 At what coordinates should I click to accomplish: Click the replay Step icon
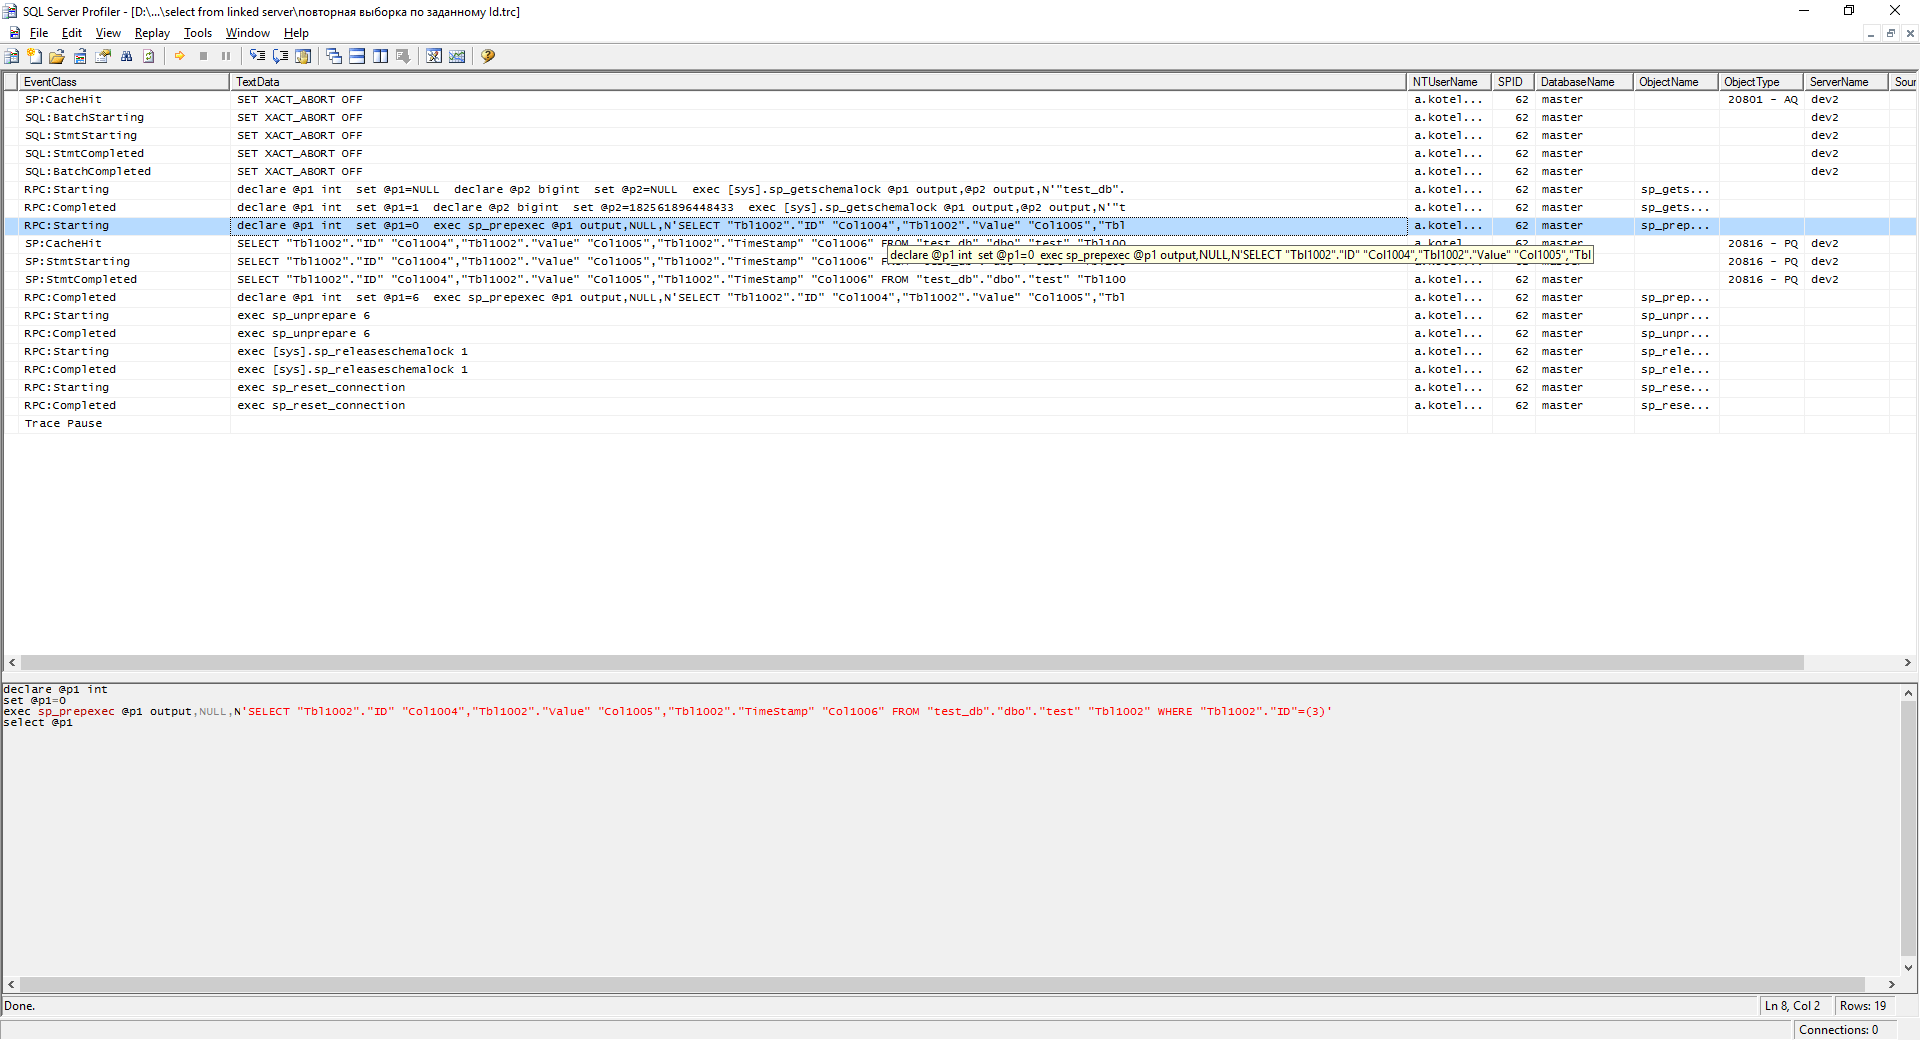257,56
